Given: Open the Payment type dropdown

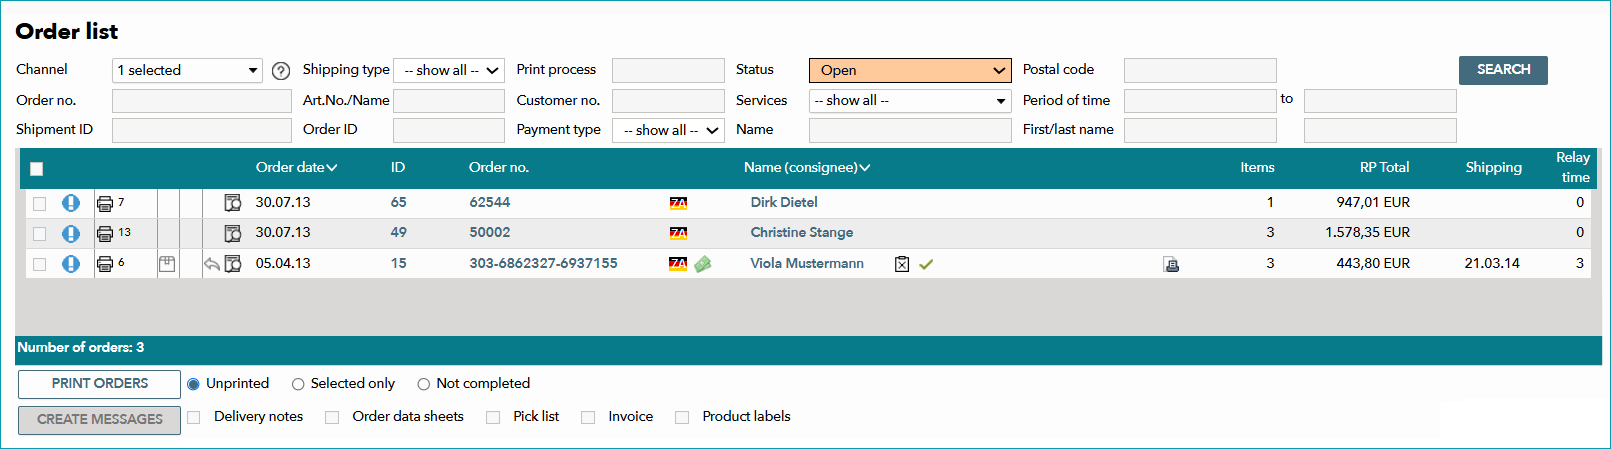Looking at the screenshot, I should 668,130.
